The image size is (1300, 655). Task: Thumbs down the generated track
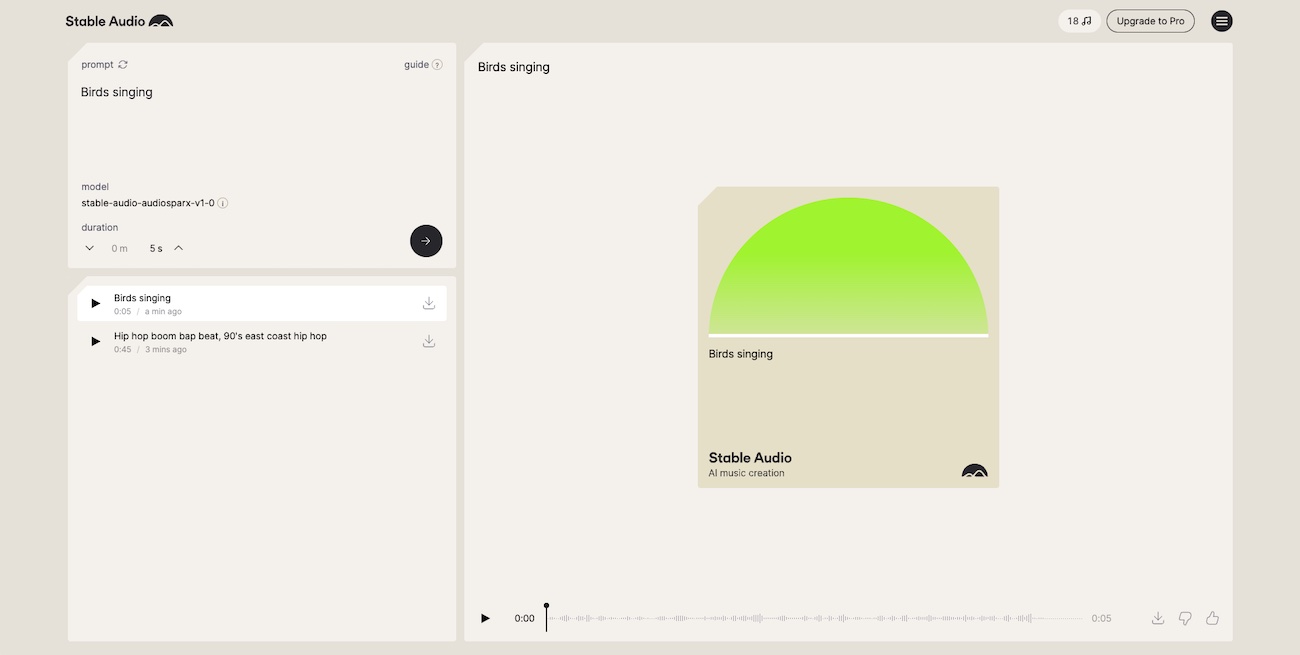pyautogui.click(x=1185, y=618)
